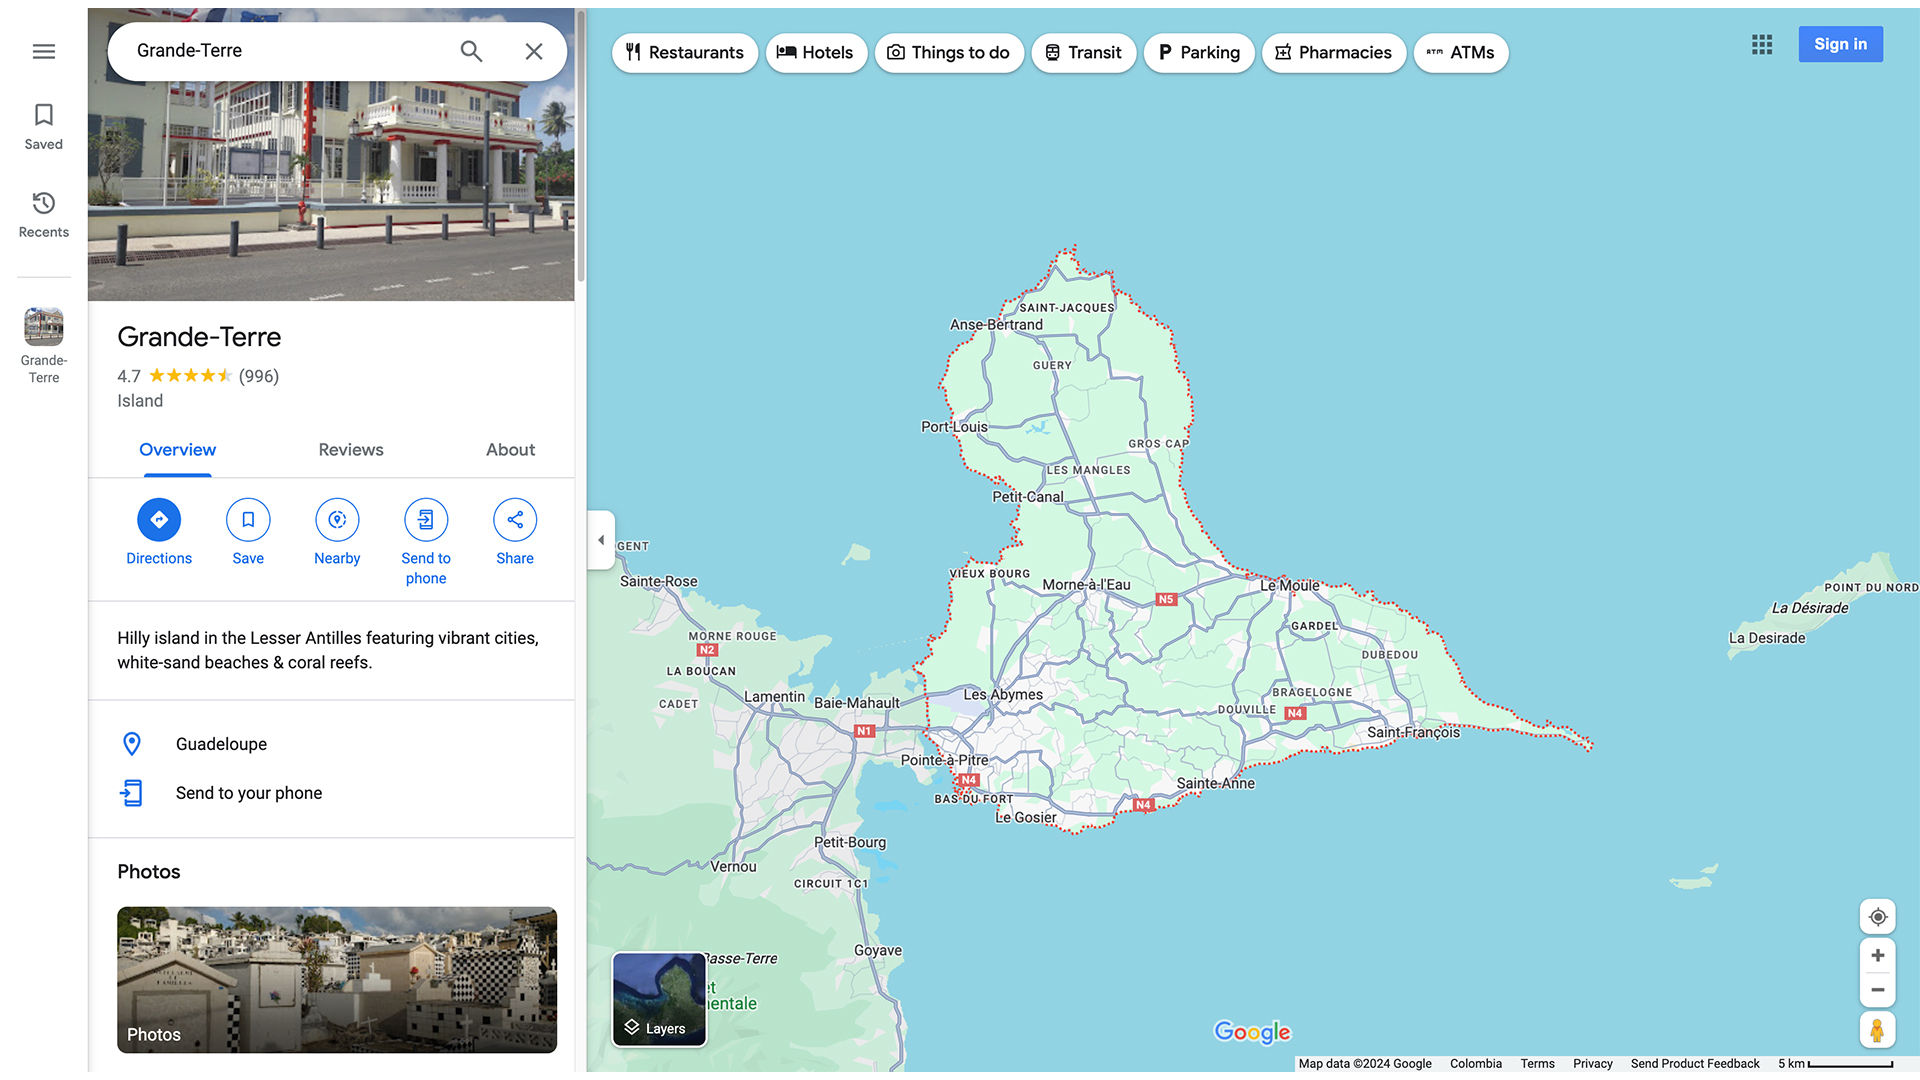
Task: Click Send Product Feedback link
Action: (x=1695, y=1064)
